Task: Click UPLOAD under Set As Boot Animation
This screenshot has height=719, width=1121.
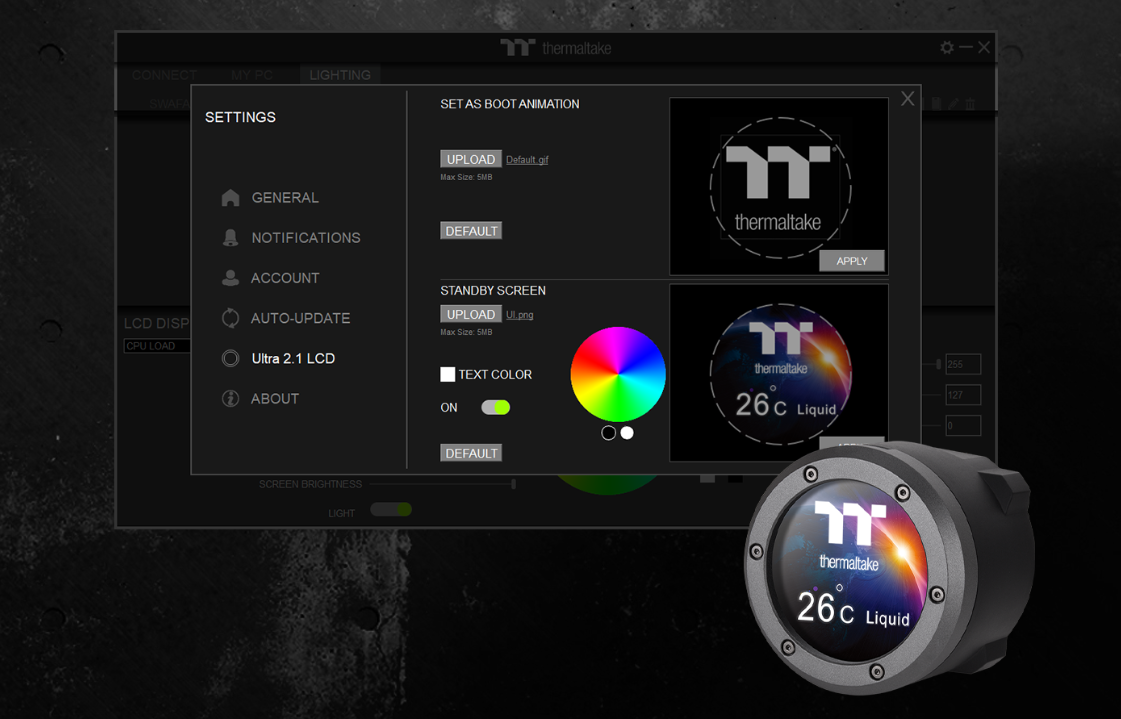Action: (x=470, y=159)
